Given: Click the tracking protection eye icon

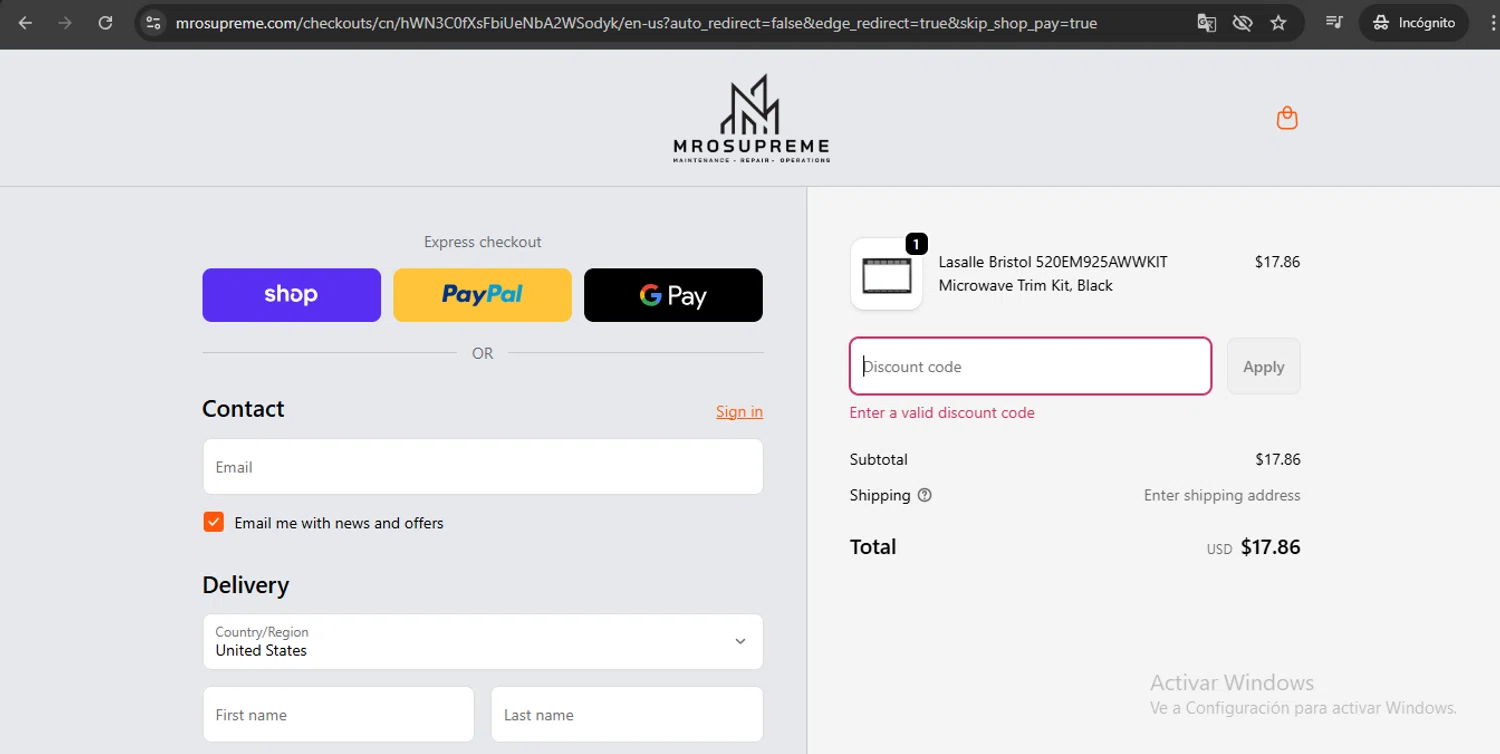Looking at the screenshot, I should 1242,22.
